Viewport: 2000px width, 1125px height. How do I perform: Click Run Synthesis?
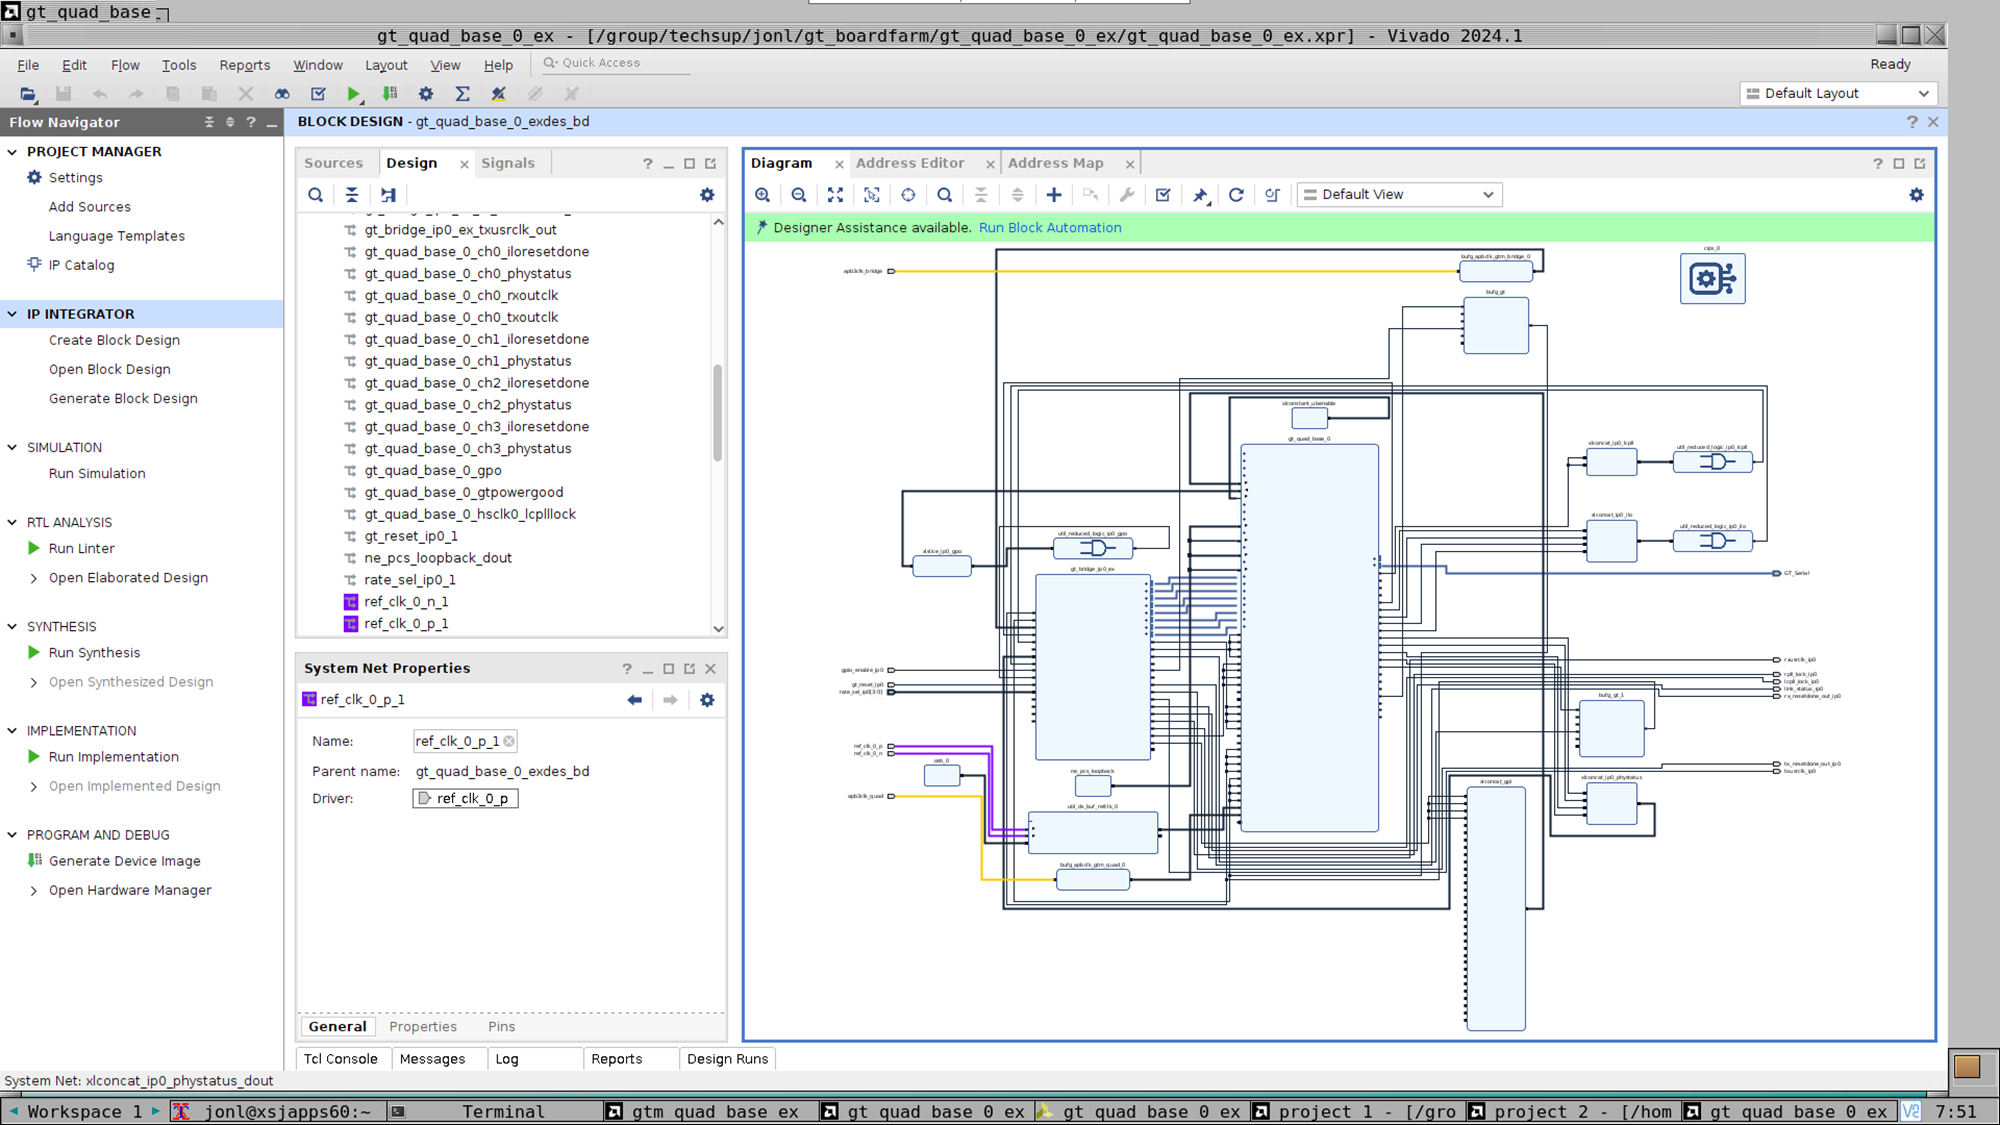click(94, 653)
